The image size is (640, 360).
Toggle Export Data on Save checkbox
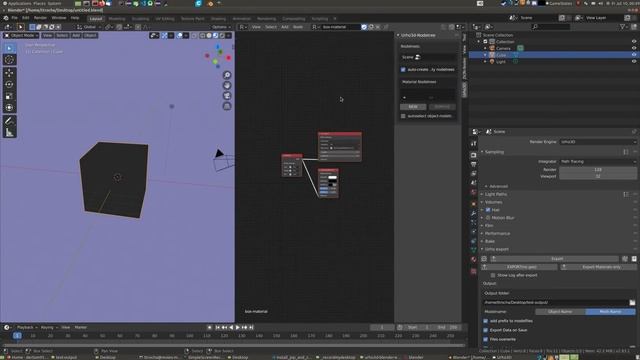tap(486, 330)
